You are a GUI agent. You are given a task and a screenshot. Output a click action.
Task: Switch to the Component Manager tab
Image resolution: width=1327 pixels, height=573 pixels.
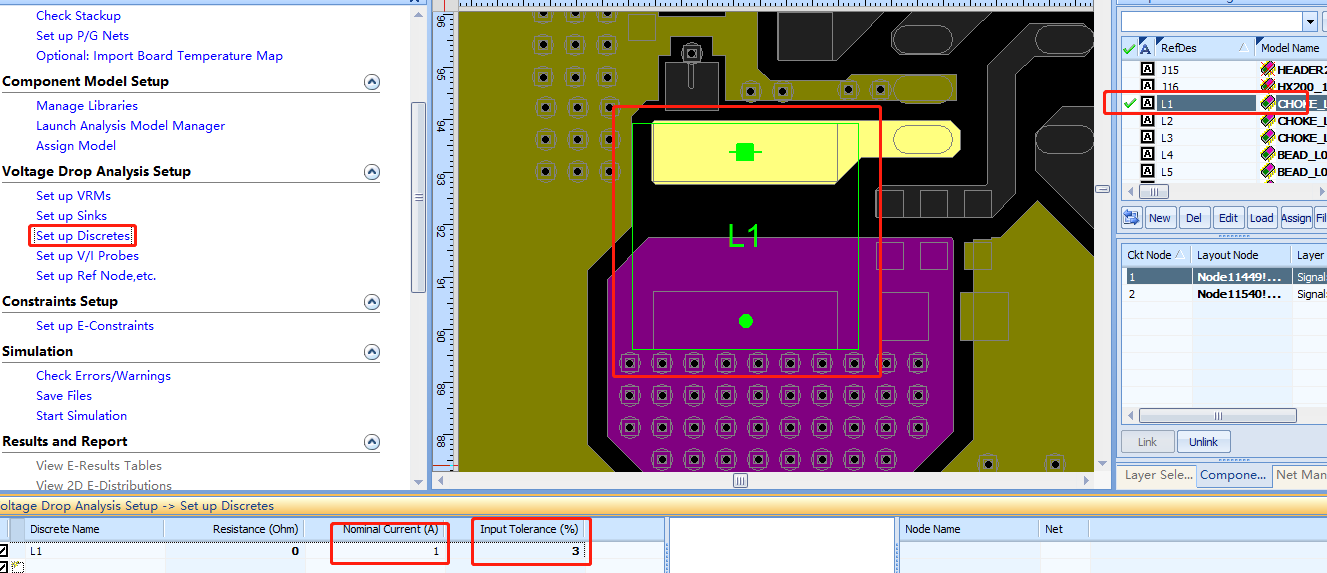pos(1233,475)
